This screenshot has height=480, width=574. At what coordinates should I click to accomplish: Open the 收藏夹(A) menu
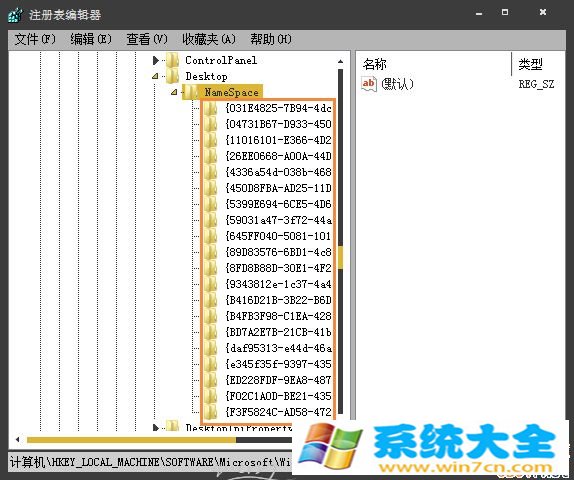pyautogui.click(x=209, y=39)
